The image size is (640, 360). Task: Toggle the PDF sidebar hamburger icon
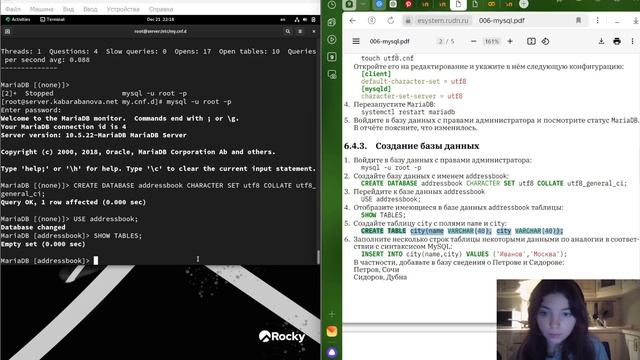(x=356, y=41)
